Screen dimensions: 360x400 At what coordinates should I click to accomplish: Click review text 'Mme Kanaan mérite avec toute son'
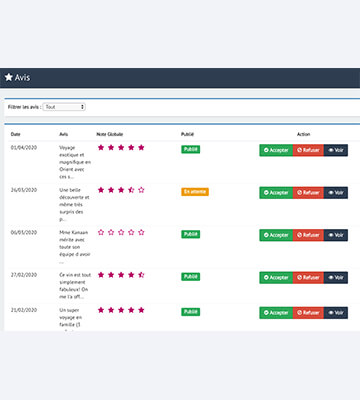click(x=74, y=240)
